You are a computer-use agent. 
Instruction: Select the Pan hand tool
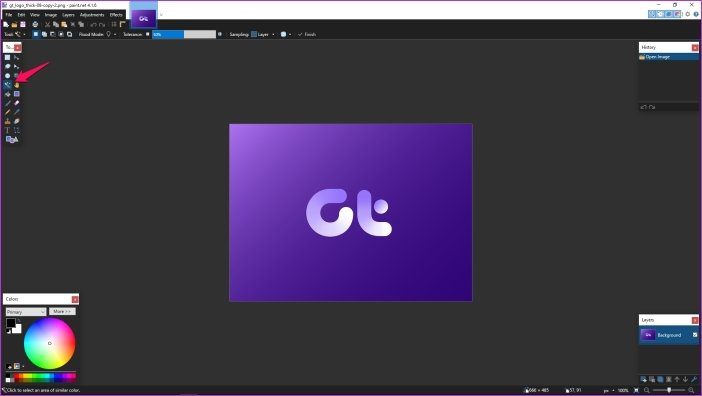(17, 85)
